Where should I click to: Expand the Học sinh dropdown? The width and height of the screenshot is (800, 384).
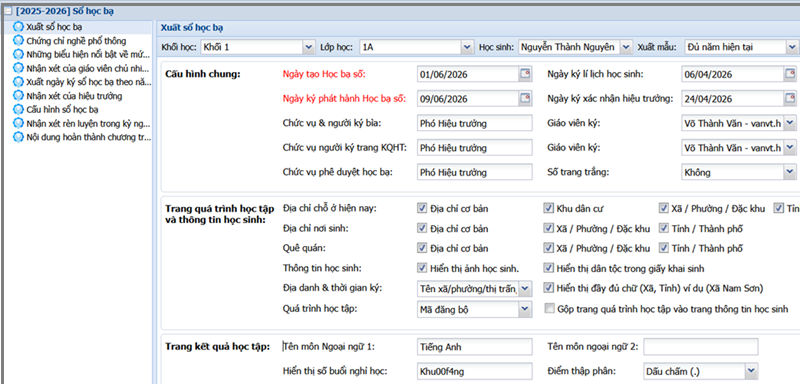[627, 47]
